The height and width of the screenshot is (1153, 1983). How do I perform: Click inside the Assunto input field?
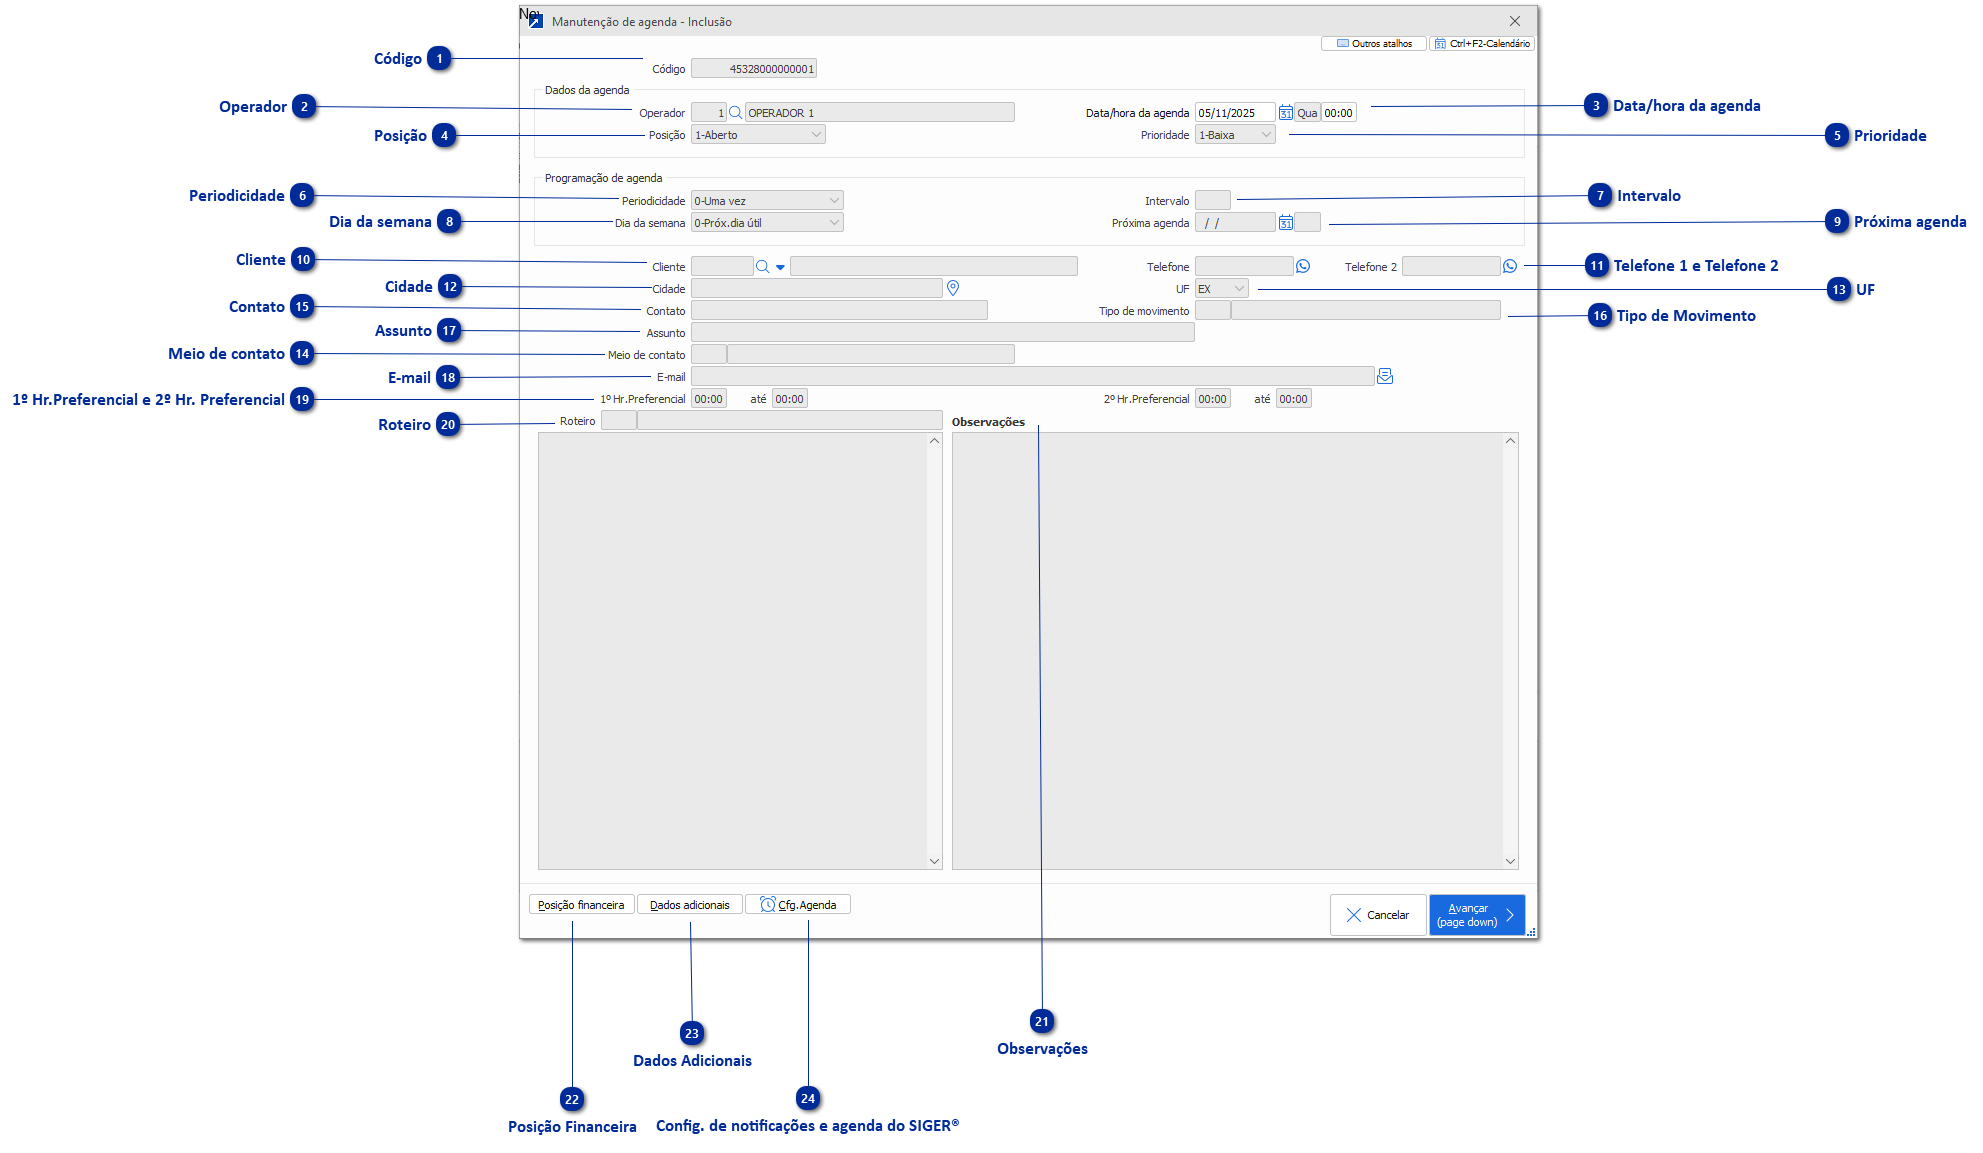tap(942, 333)
